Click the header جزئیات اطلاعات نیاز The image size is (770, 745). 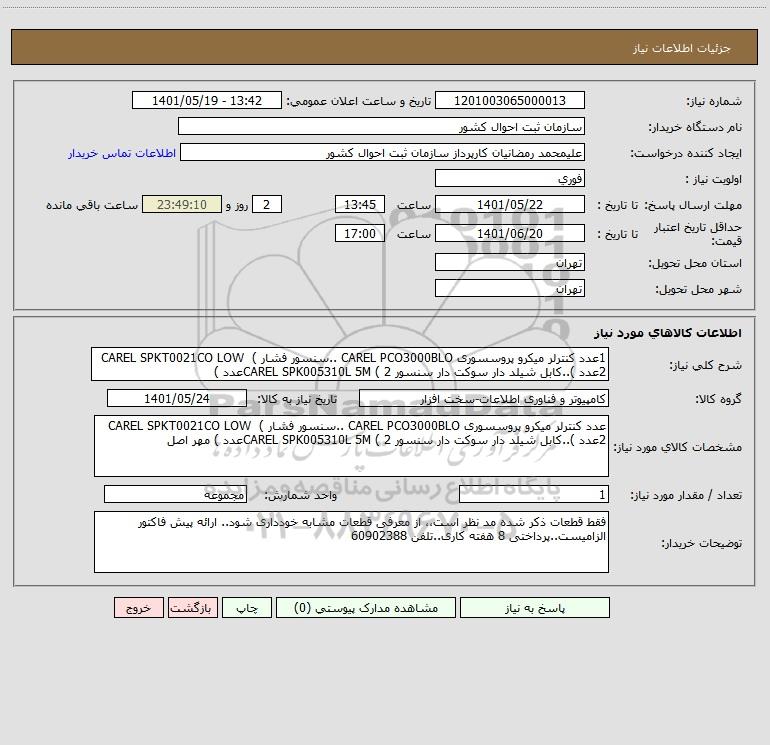pos(682,48)
